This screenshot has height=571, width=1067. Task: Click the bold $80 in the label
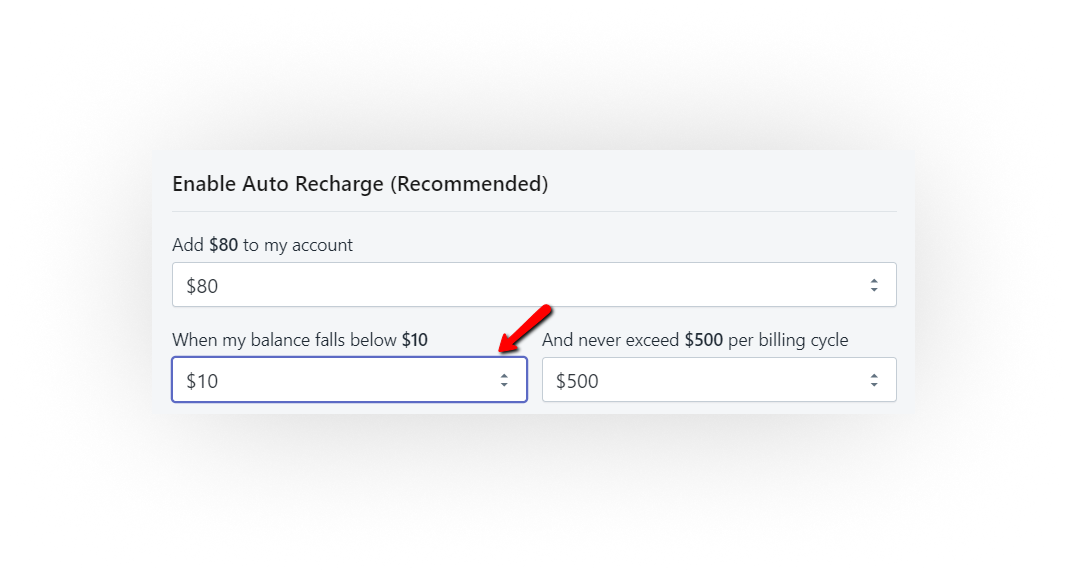click(224, 245)
